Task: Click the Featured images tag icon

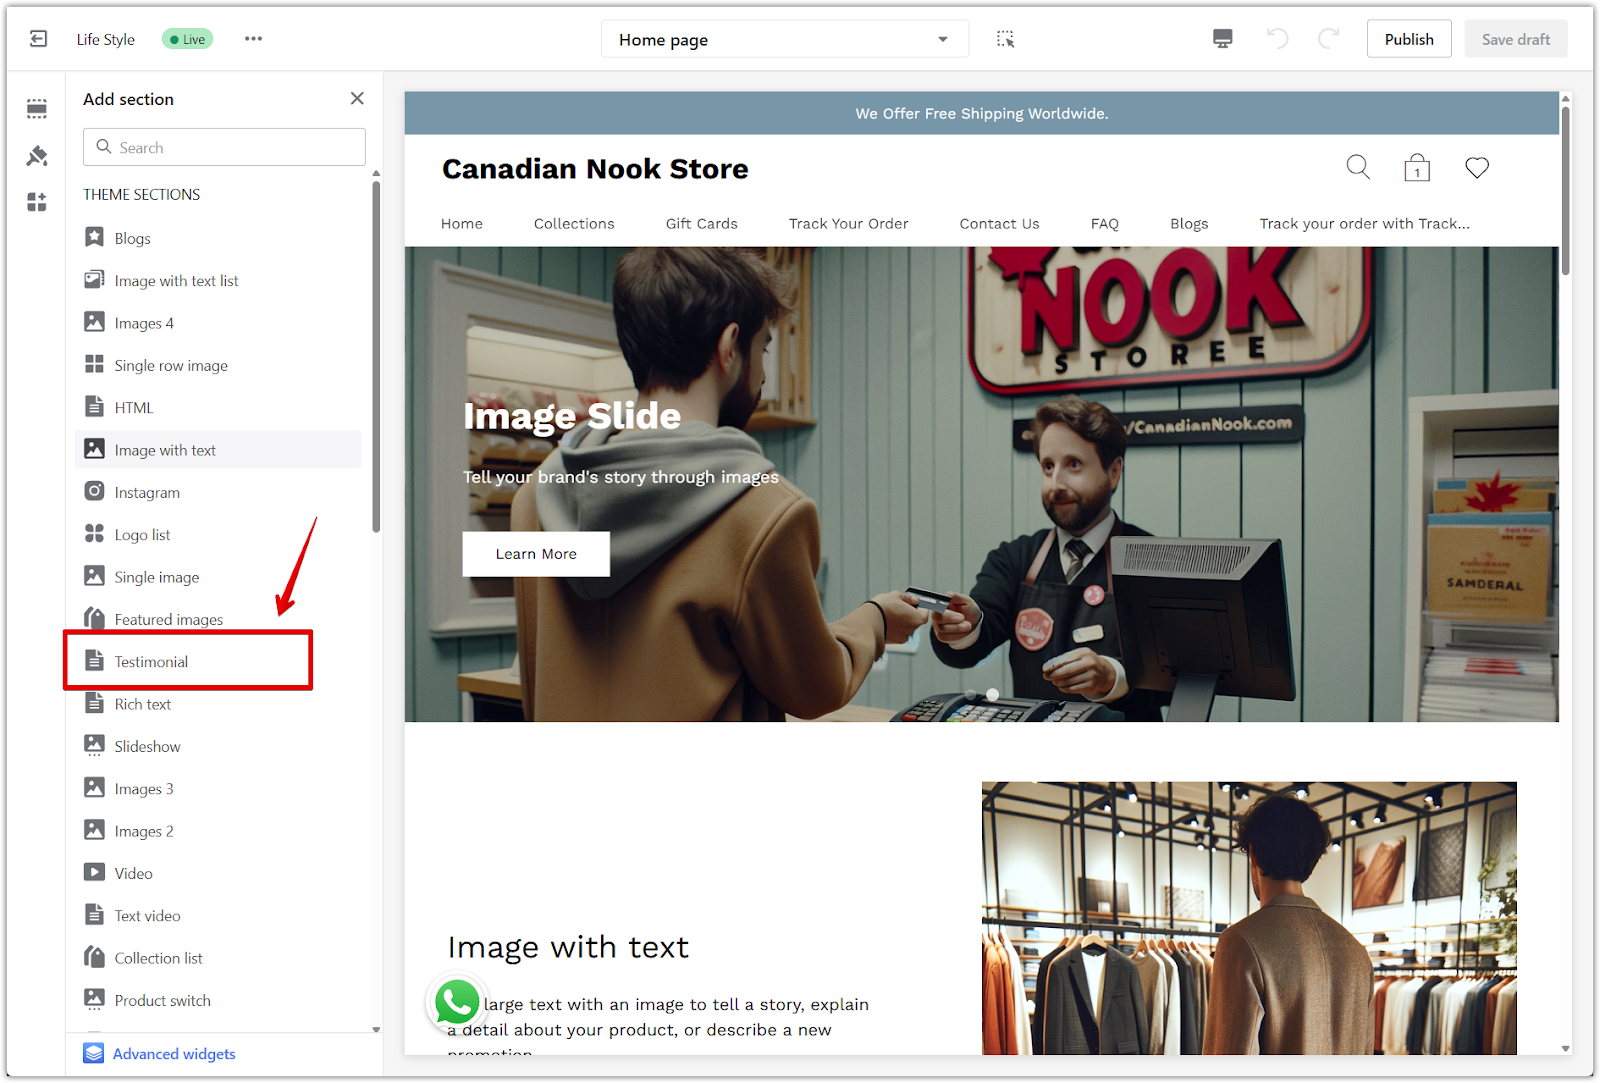Action: [x=94, y=618]
